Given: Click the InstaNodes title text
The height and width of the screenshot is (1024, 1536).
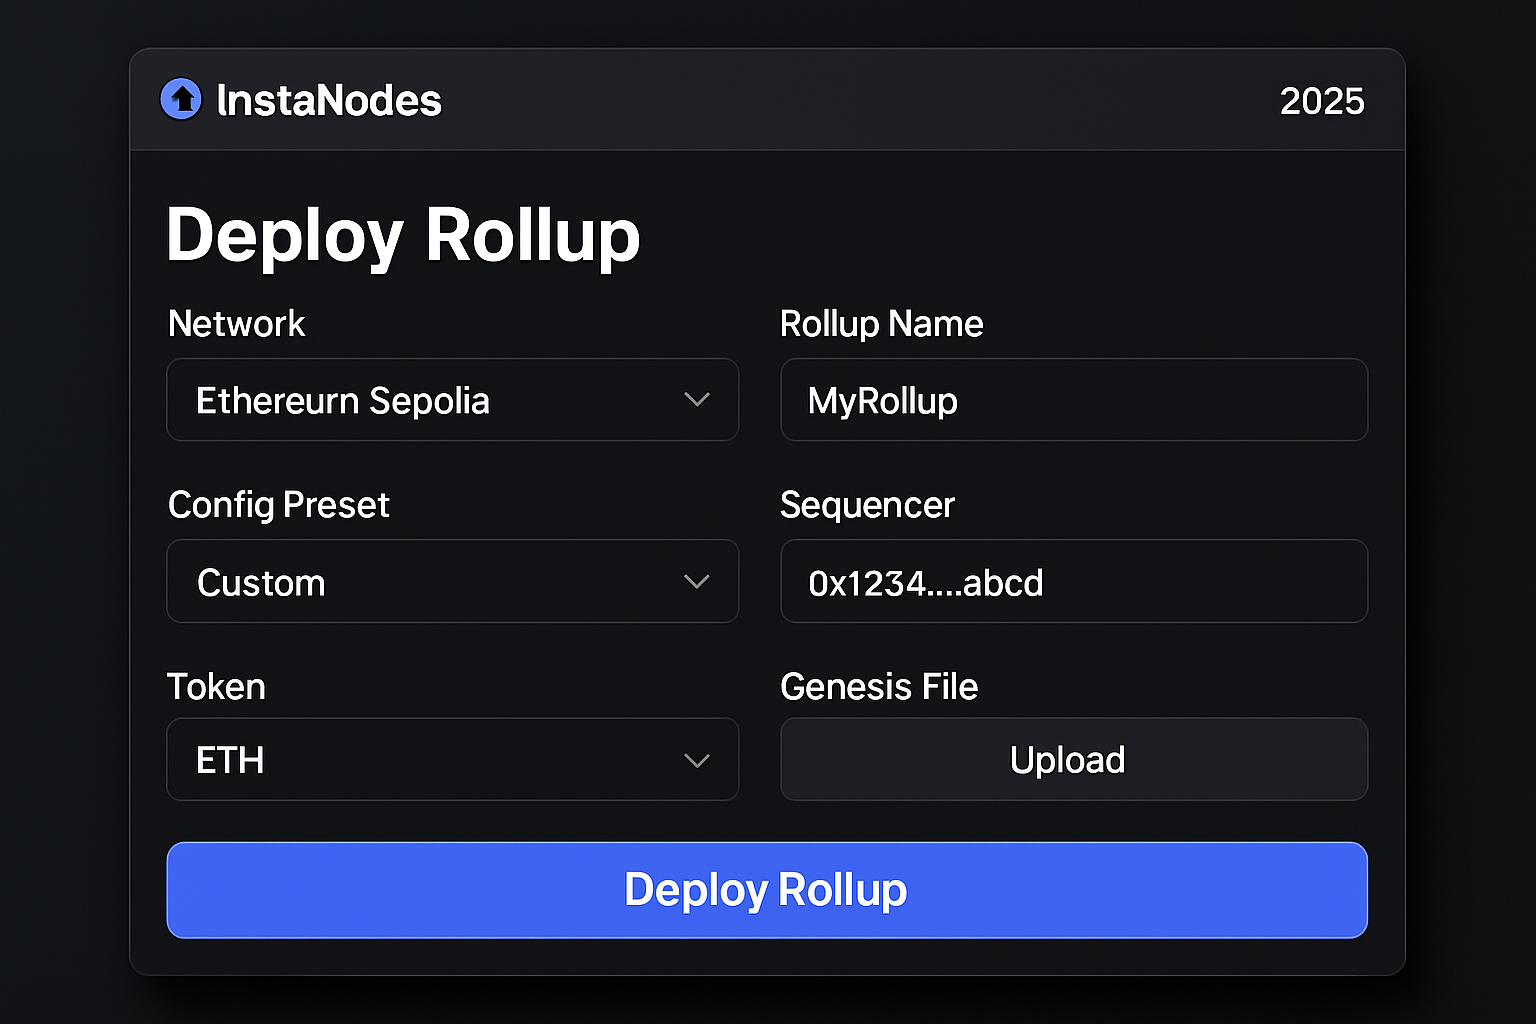Looking at the screenshot, I should pyautogui.click(x=328, y=99).
